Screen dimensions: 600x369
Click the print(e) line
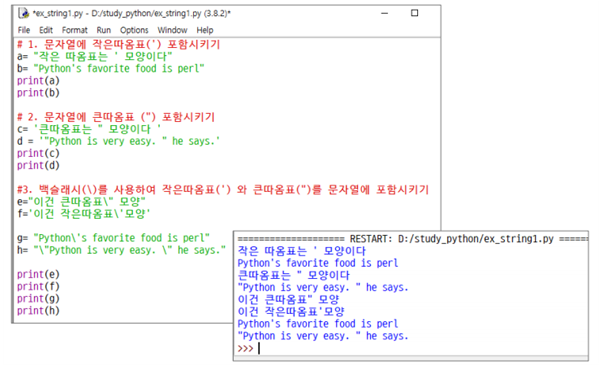coord(38,274)
